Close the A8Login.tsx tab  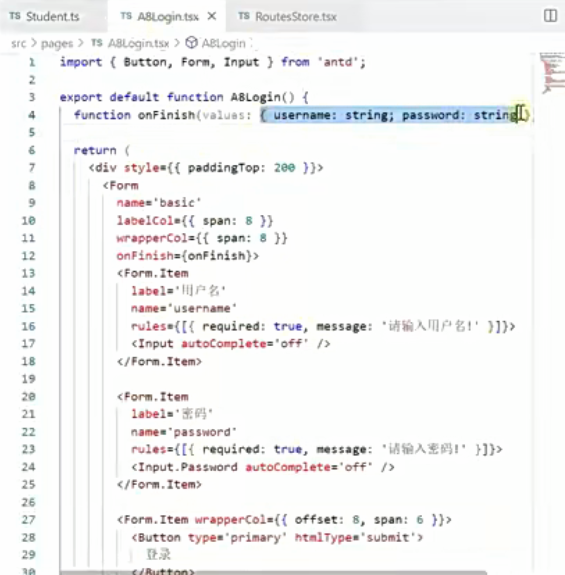(212, 16)
